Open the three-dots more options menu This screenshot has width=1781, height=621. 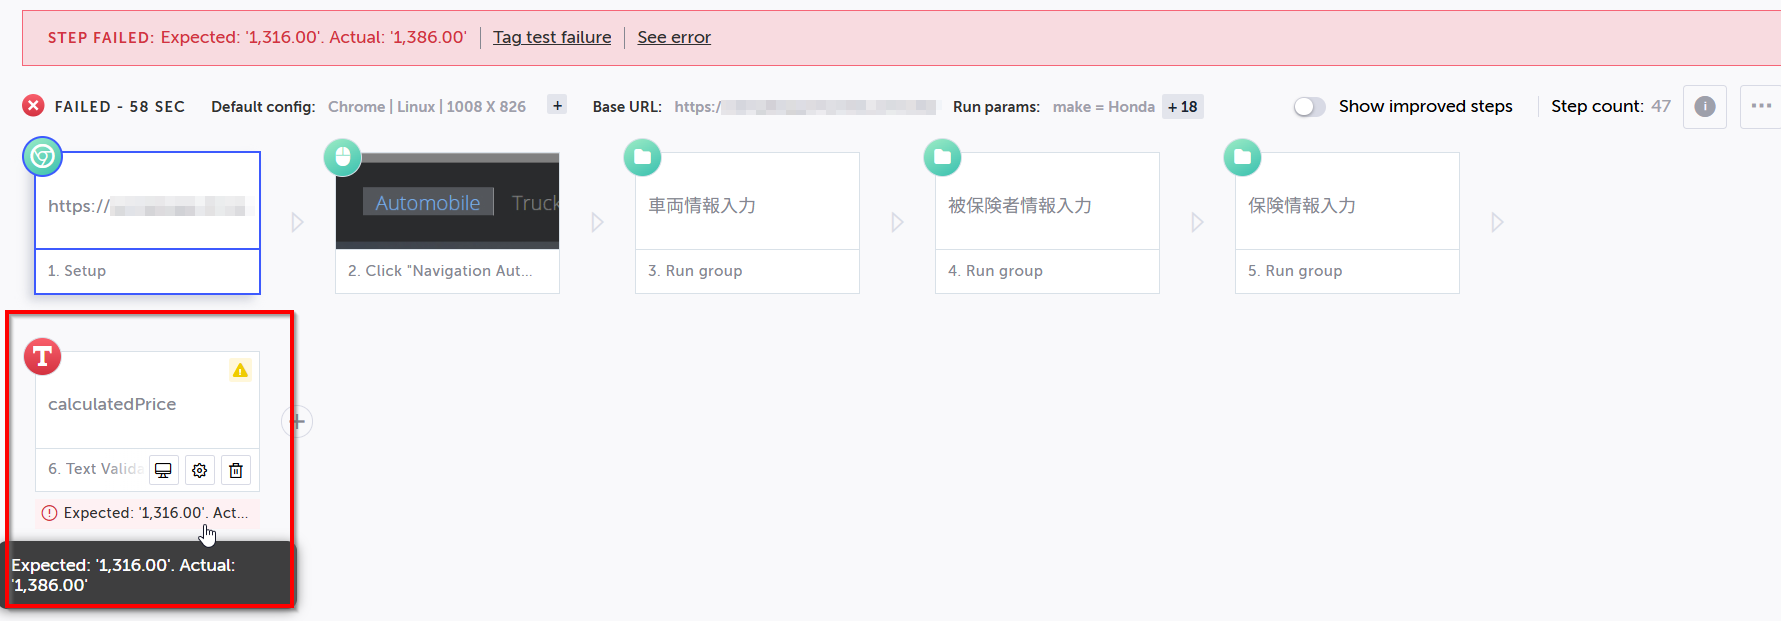pos(1761,106)
